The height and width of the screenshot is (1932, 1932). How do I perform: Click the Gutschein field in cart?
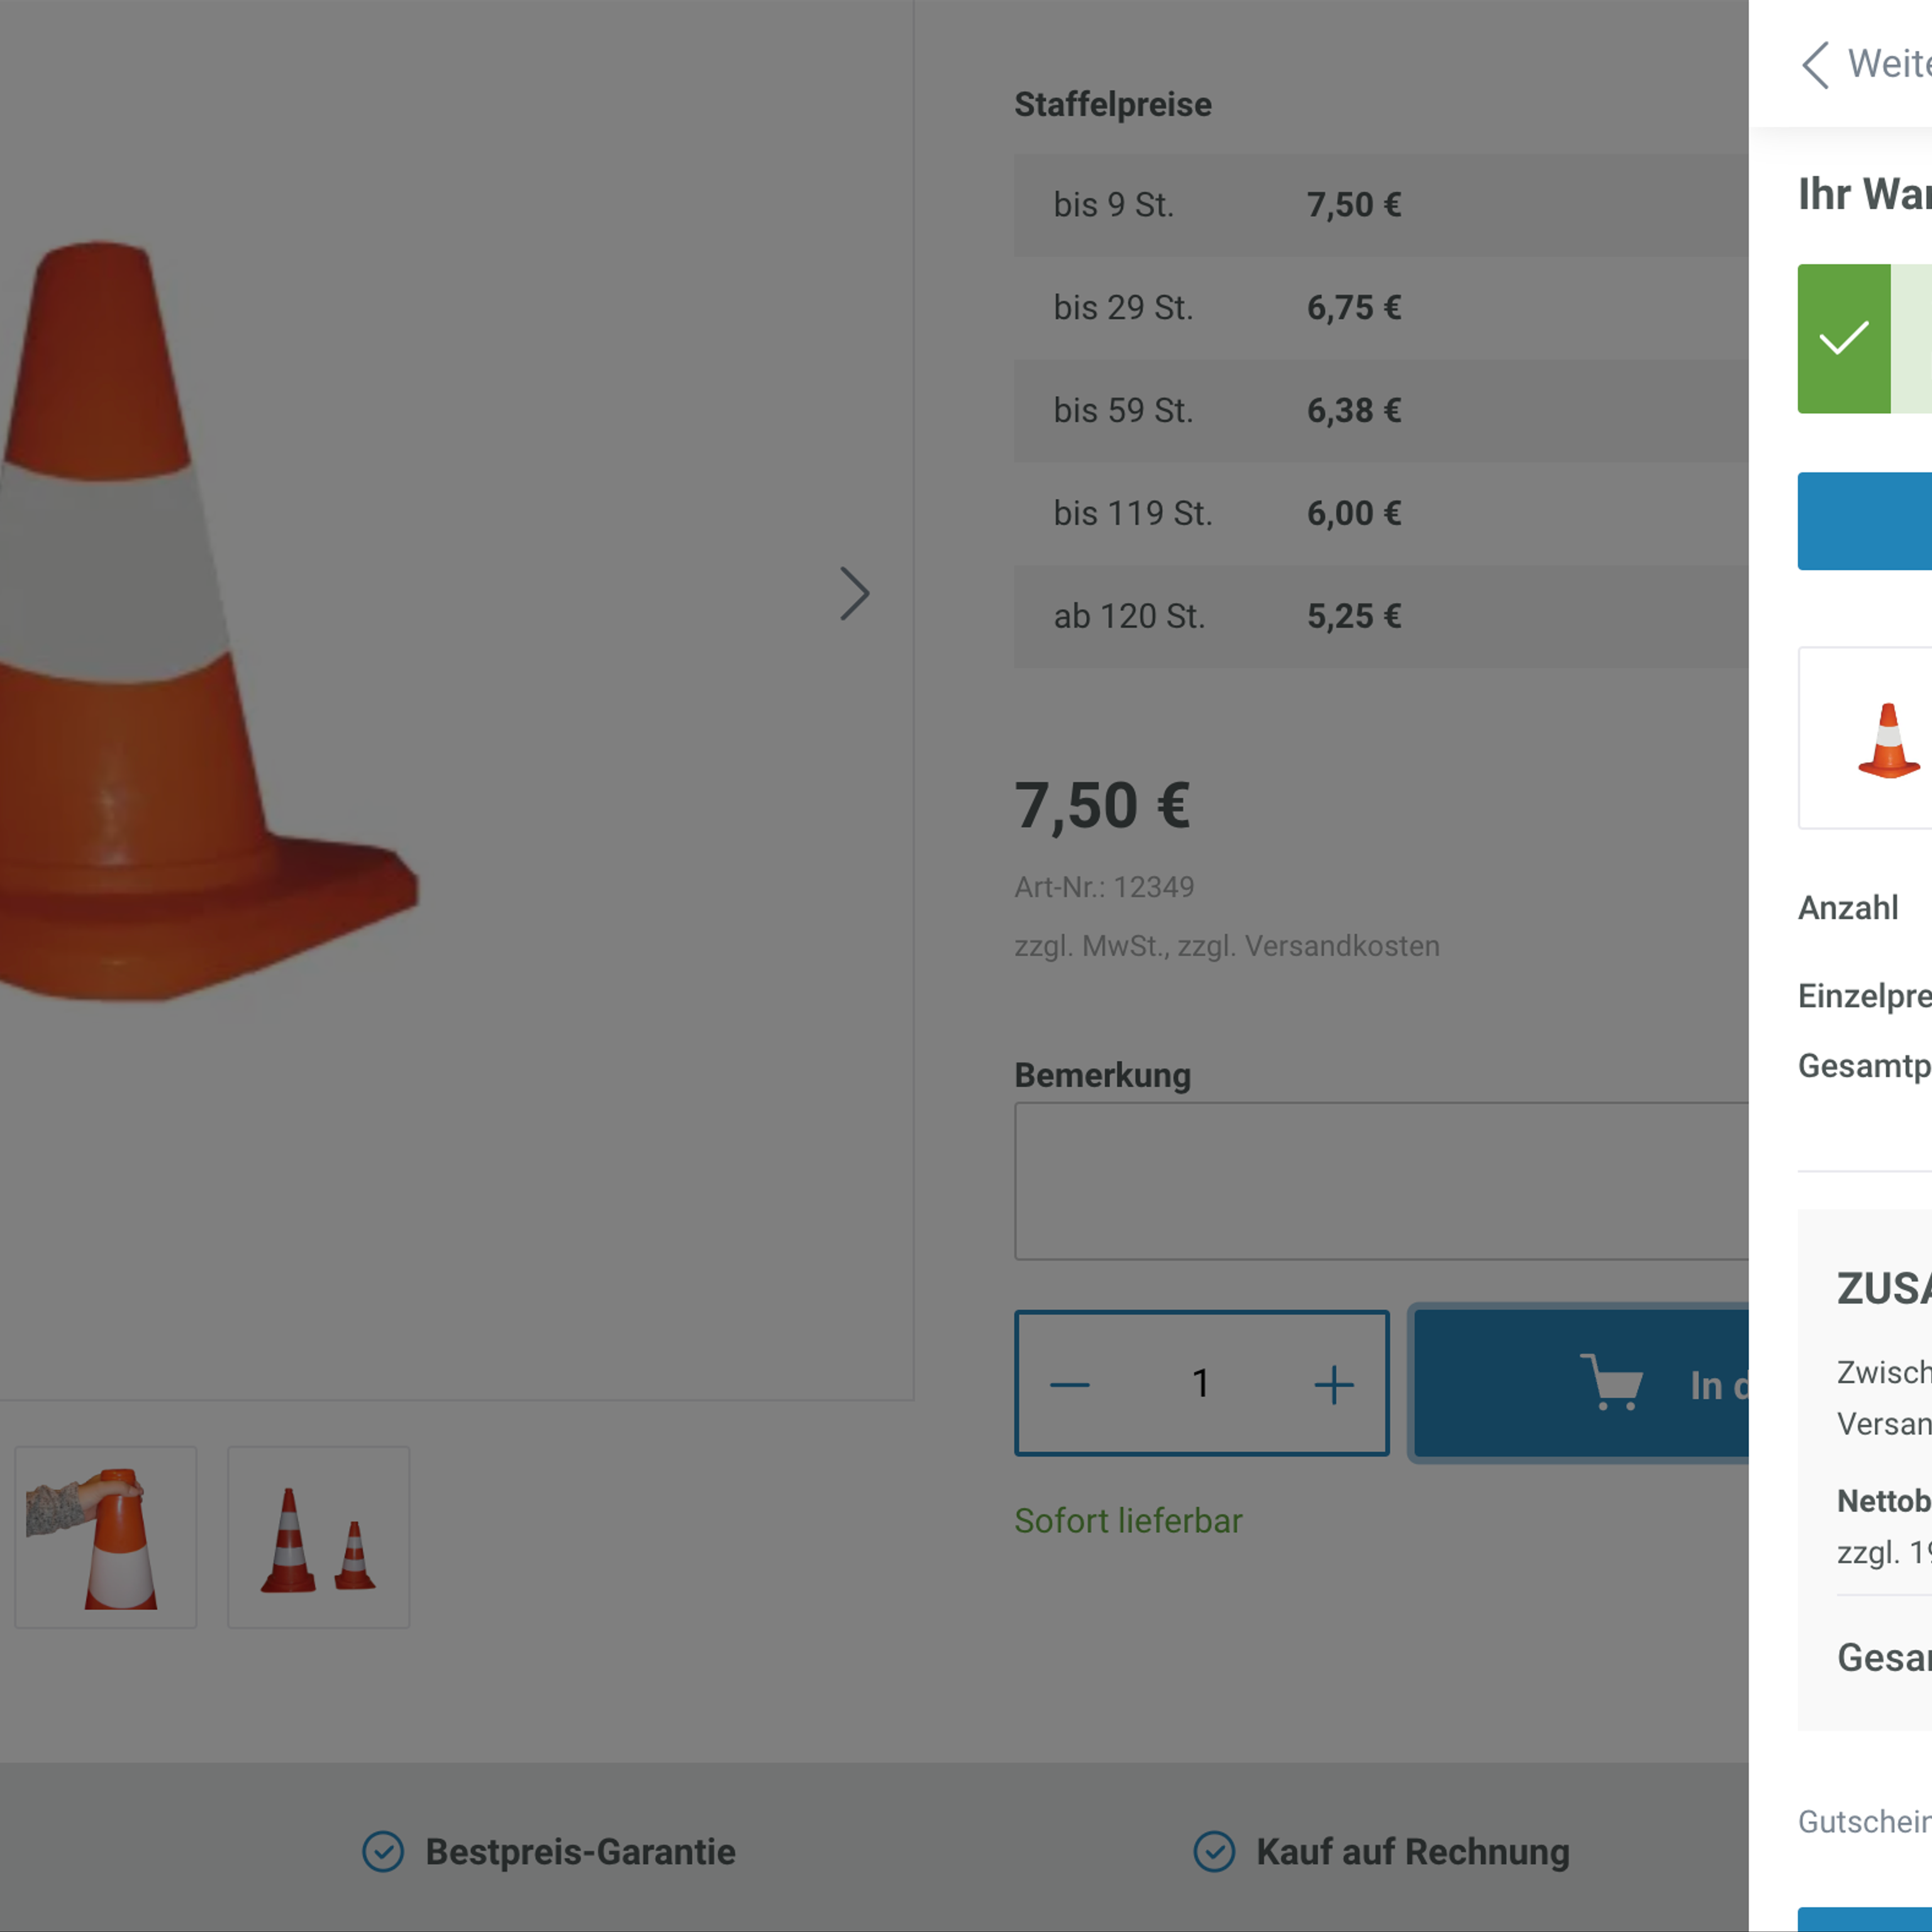pos(1864,1821)
